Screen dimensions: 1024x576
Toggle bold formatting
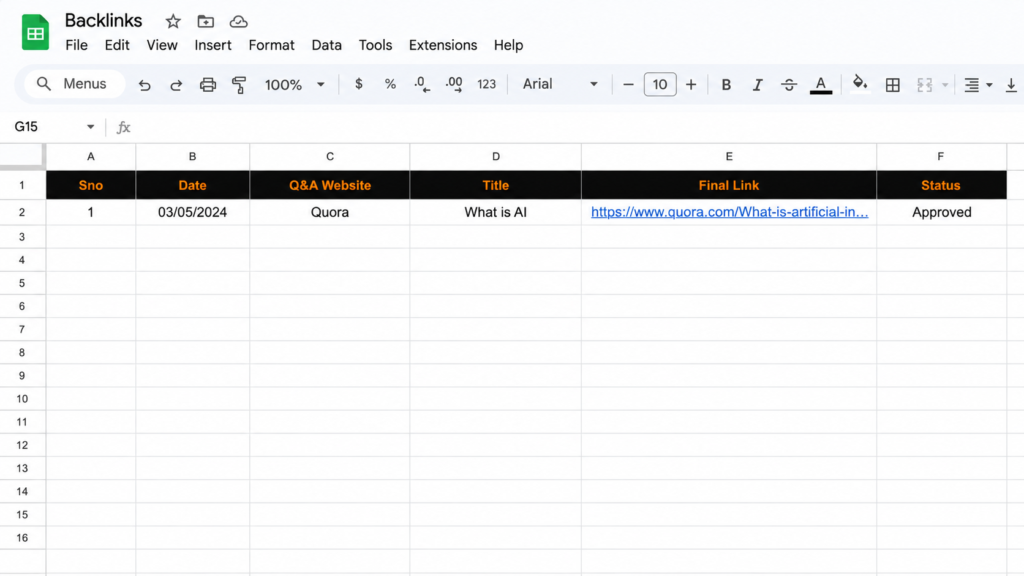[x=726, y=84]
